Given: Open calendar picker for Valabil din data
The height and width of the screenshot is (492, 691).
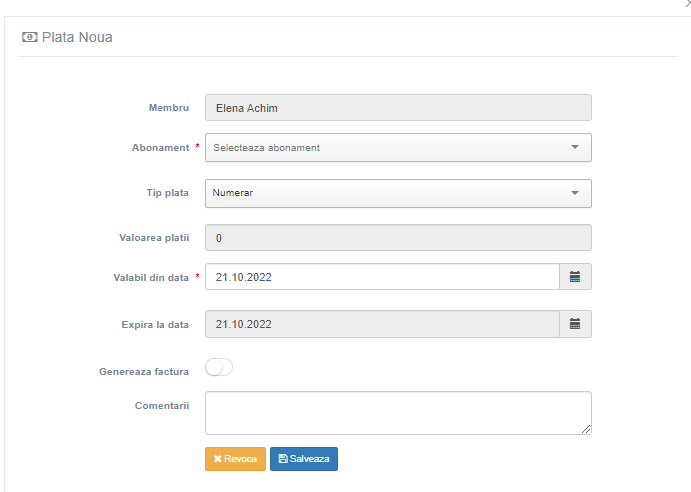Looking at the screenshot, I should click(x=575, y=277).
